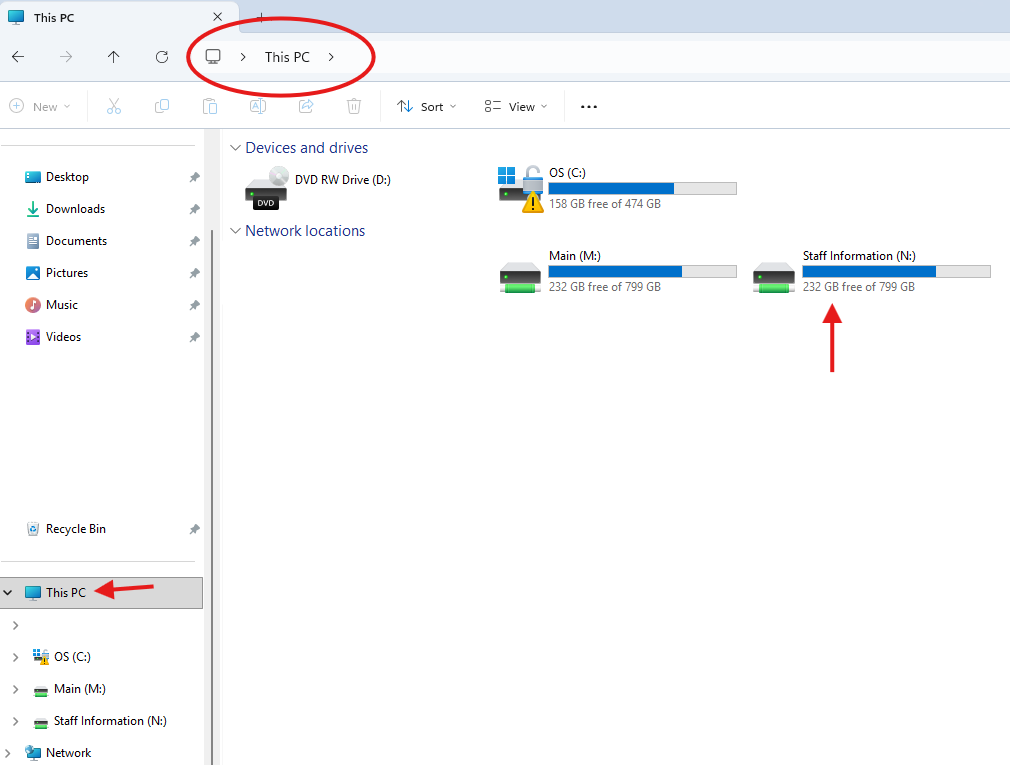Select Network in navigation tree
Screen dimensions: 1010x765
click(x=68, y=753)
